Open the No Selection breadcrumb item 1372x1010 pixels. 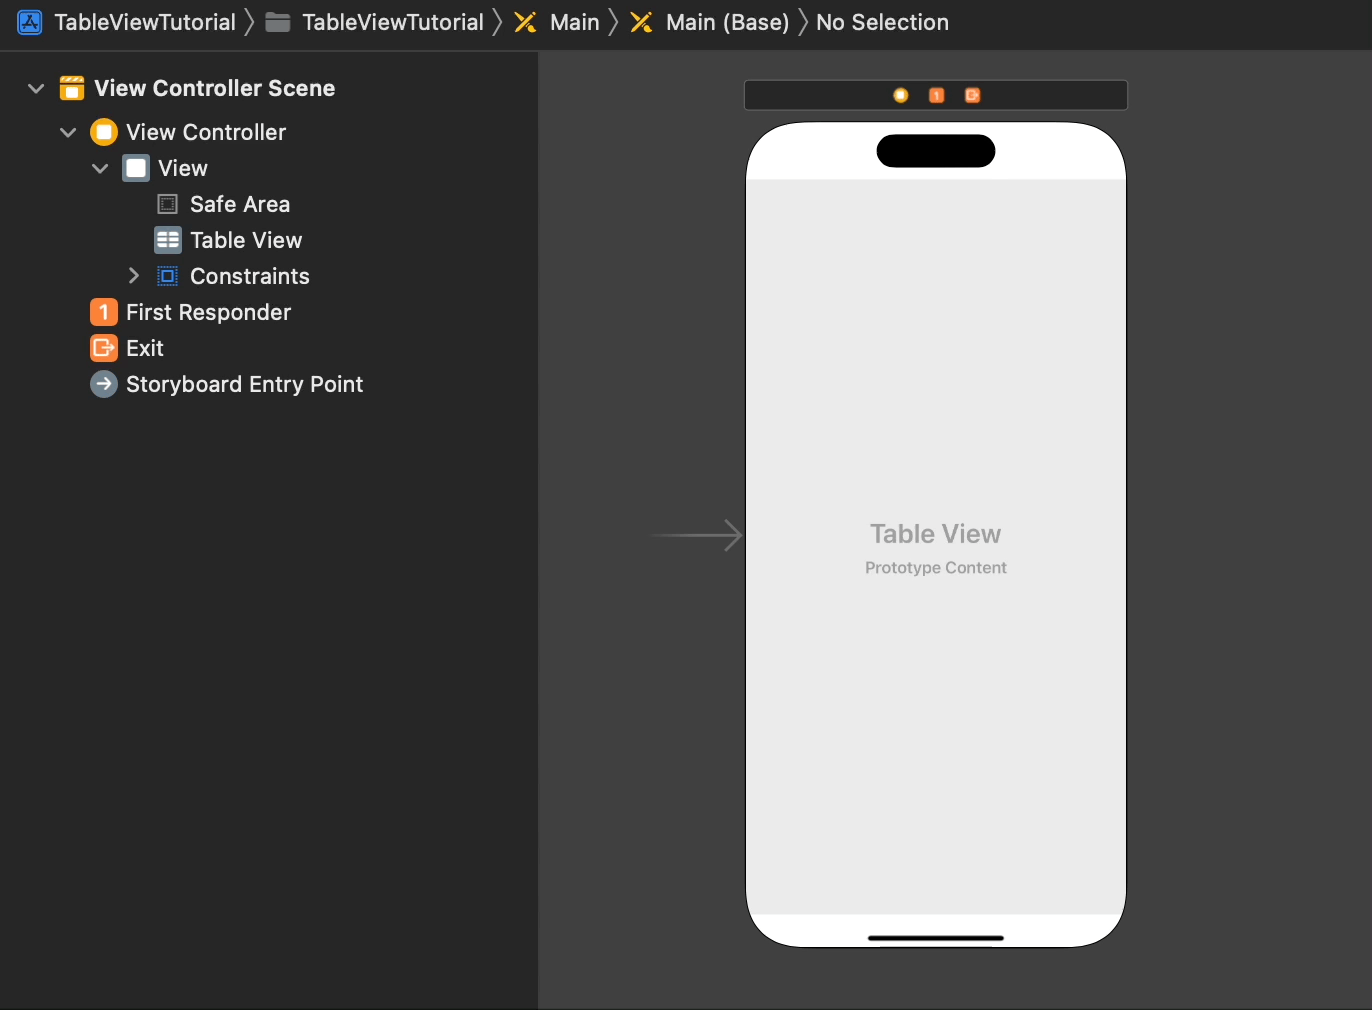(882, 22)
